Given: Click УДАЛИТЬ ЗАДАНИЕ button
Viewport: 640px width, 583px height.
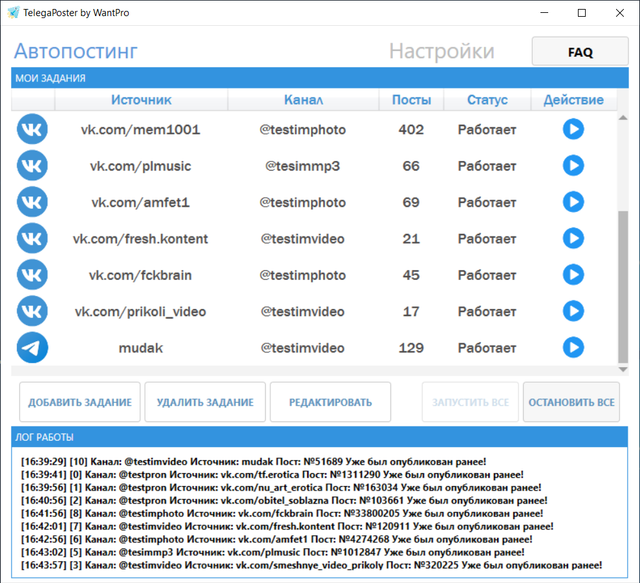Looking at the screenshot, I should coord(205,402).
